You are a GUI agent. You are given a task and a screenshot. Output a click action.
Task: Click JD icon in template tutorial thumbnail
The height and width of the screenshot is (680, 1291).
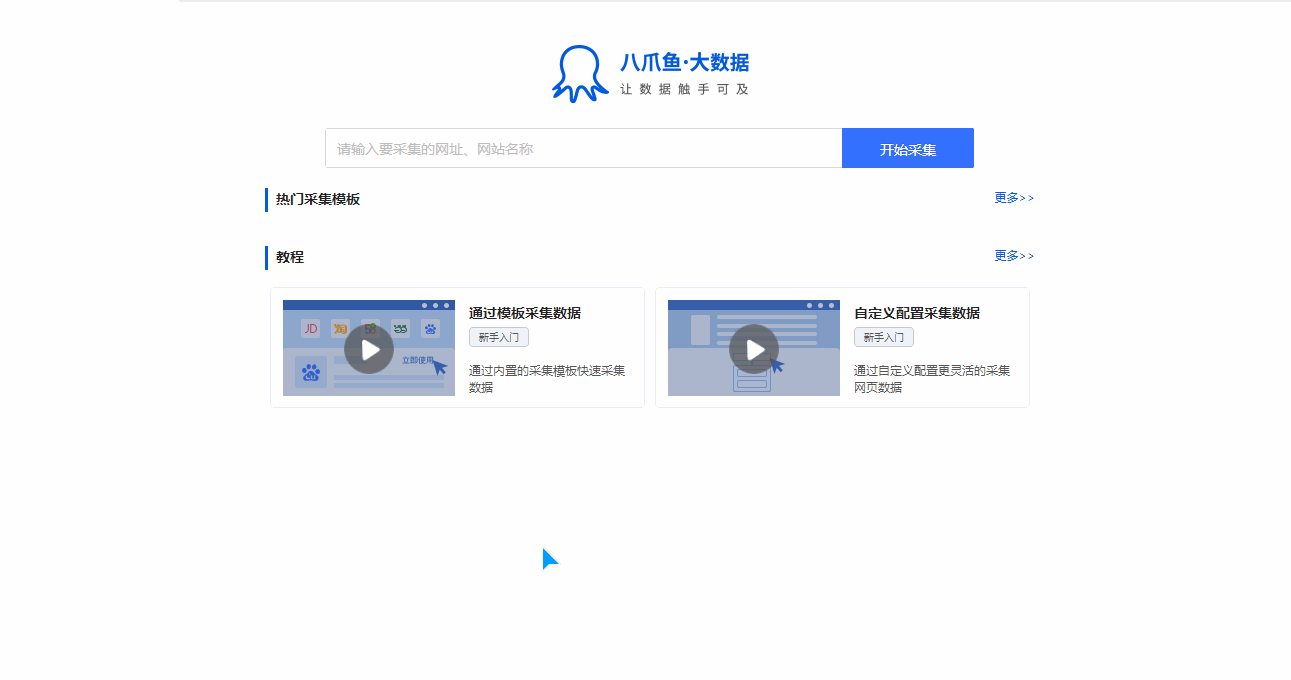point(311,328)
